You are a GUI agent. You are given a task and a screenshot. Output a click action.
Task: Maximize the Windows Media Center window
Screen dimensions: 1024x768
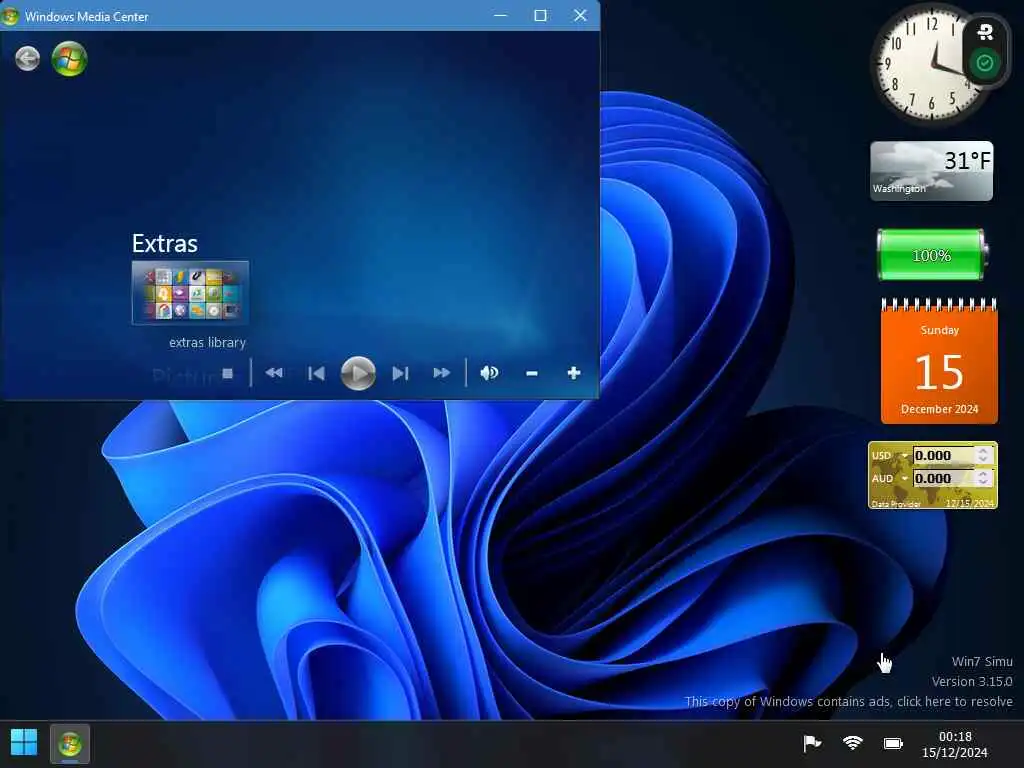coord(540,15)
